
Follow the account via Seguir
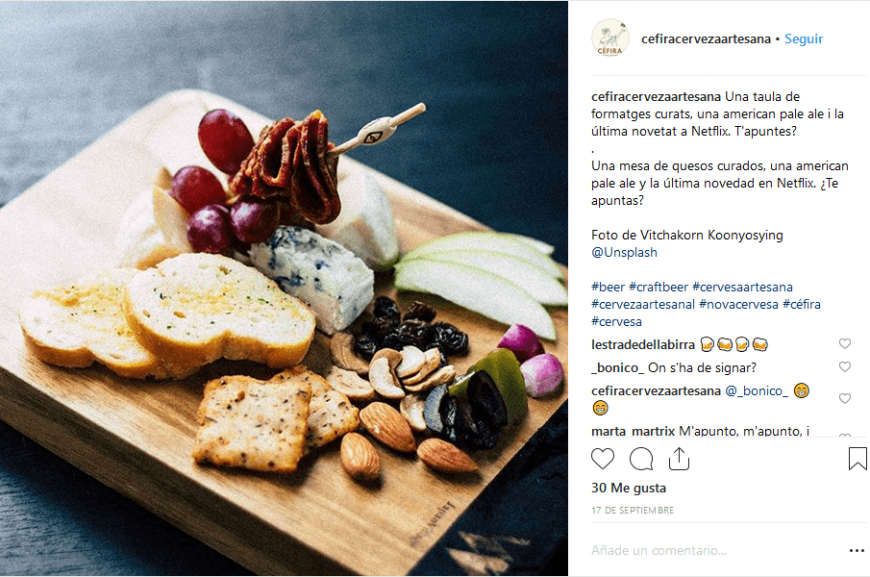coord(803,39)
